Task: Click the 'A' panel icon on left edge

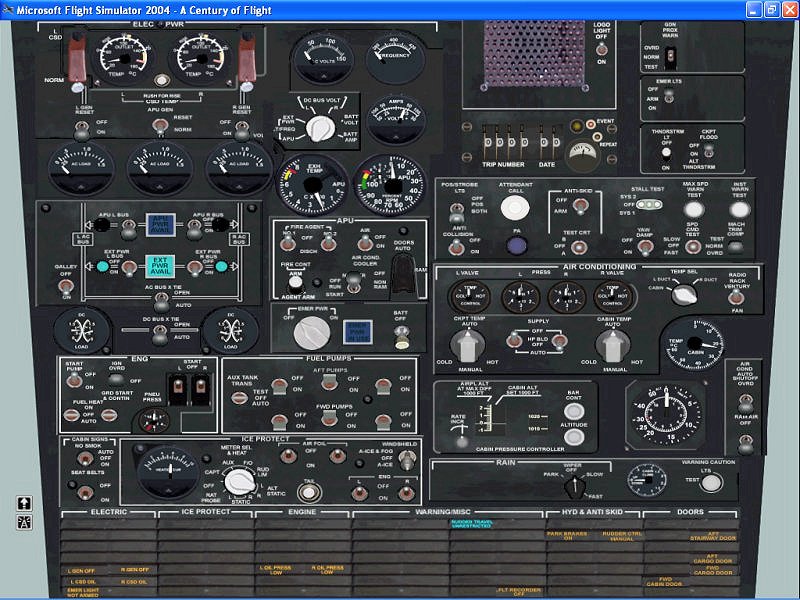Action: coord(24,522)
